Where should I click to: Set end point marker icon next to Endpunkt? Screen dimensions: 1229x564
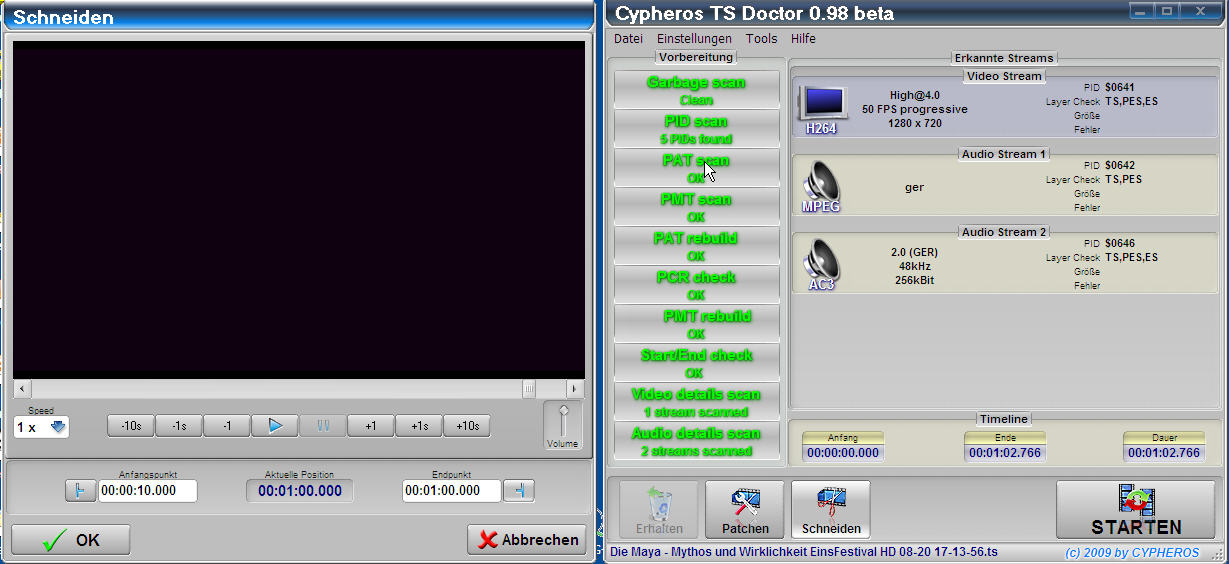click(x=520, y=491)
